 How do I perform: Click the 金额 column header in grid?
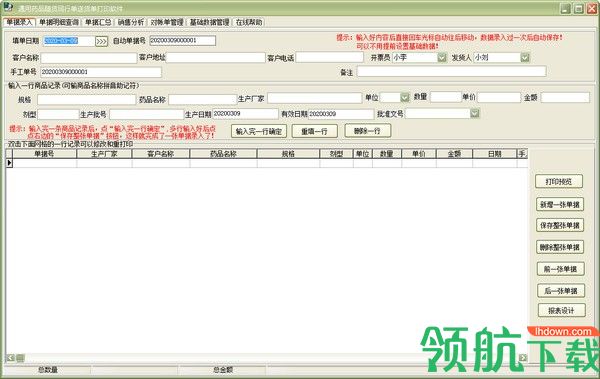[x=454, y=154]
